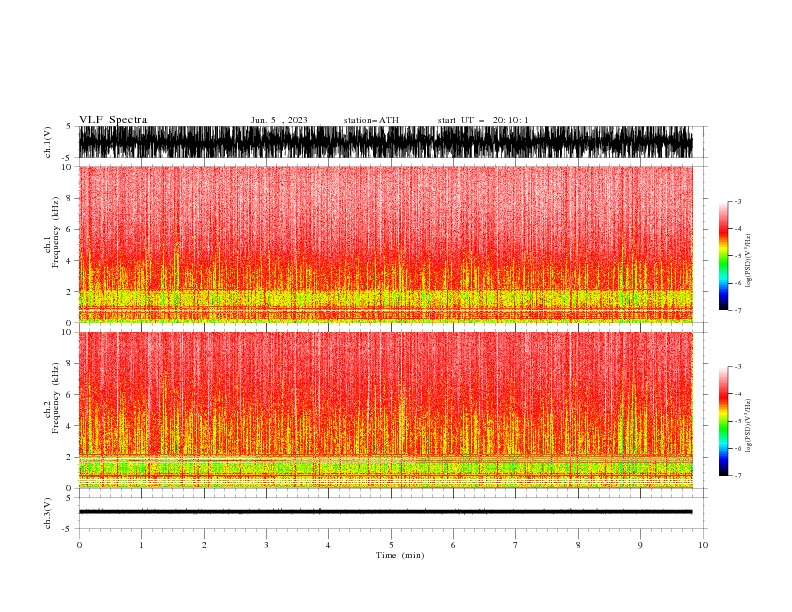The height and width of the screenshot is (612, 792).
Task: Click the "station=ATH" header label
Action: tap(371, 120)
